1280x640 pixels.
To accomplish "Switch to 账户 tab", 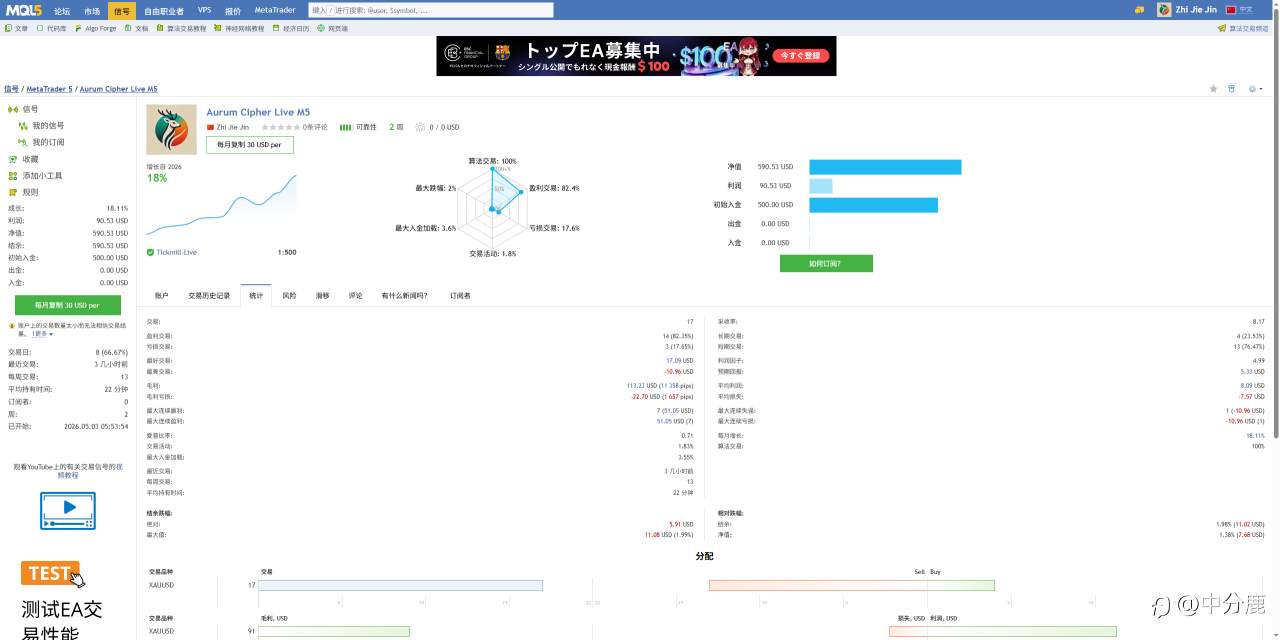I will [162, 296].
